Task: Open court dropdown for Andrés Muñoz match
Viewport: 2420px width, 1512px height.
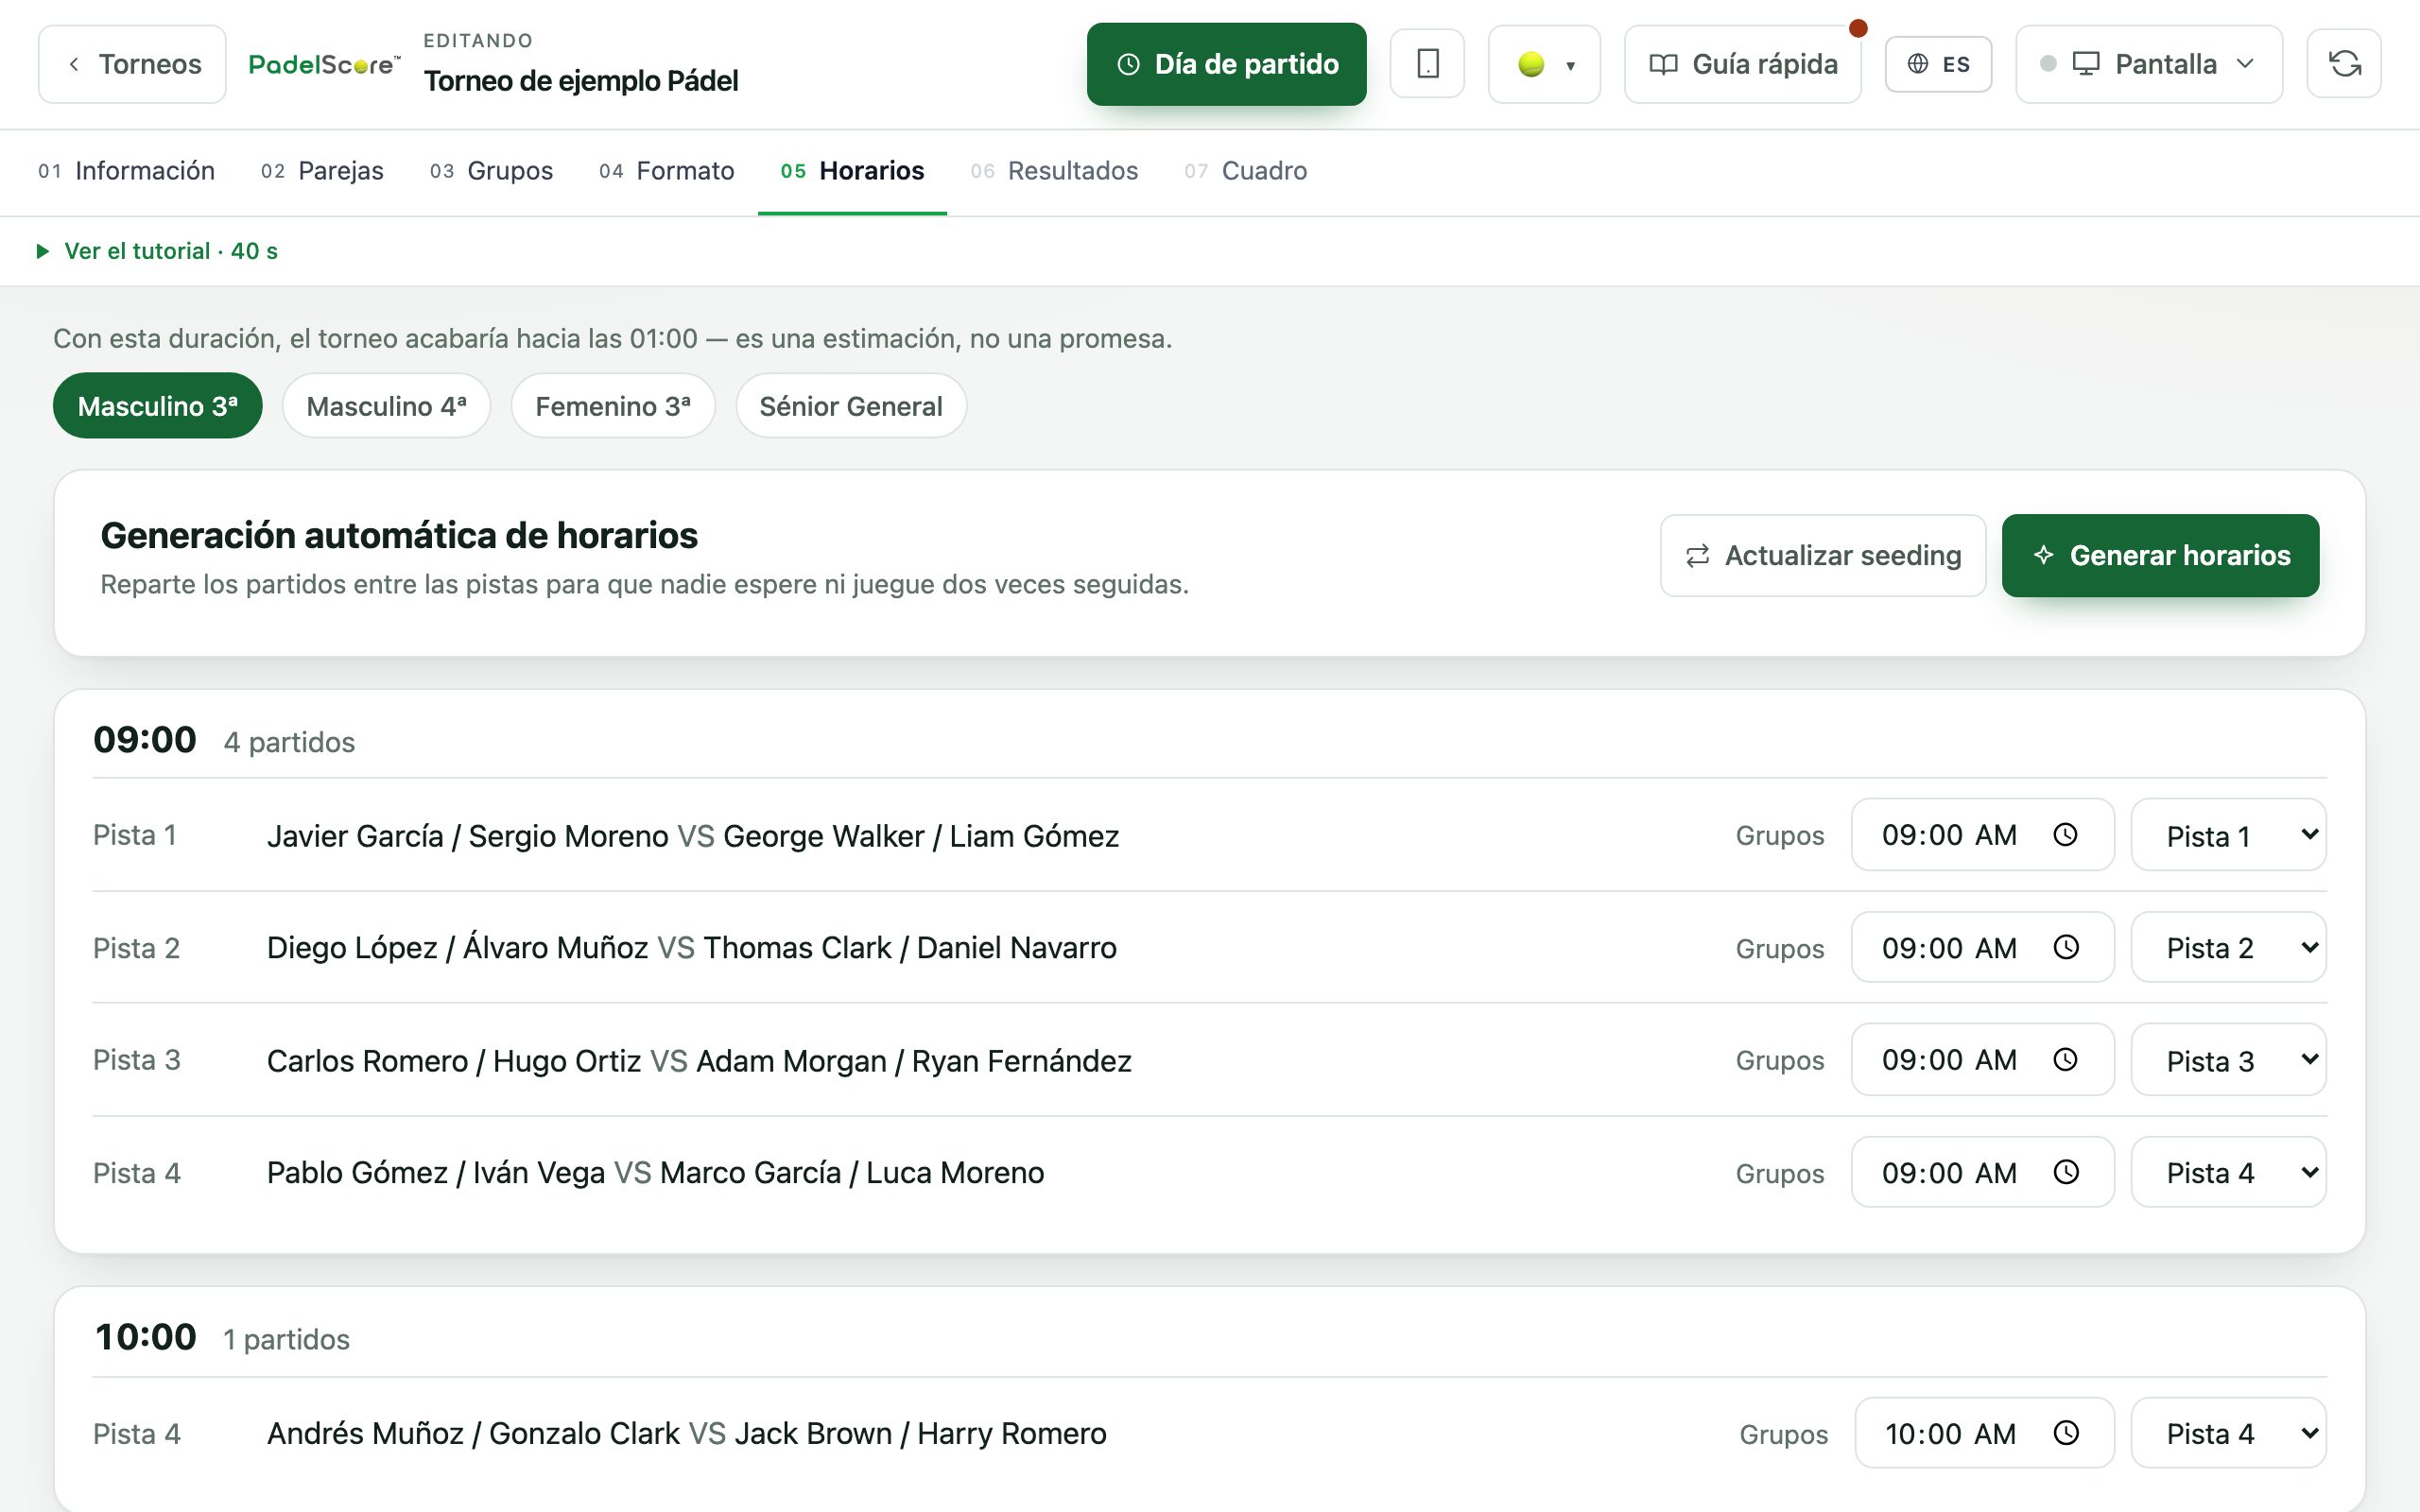Action: click(x=2228, y=1433)
